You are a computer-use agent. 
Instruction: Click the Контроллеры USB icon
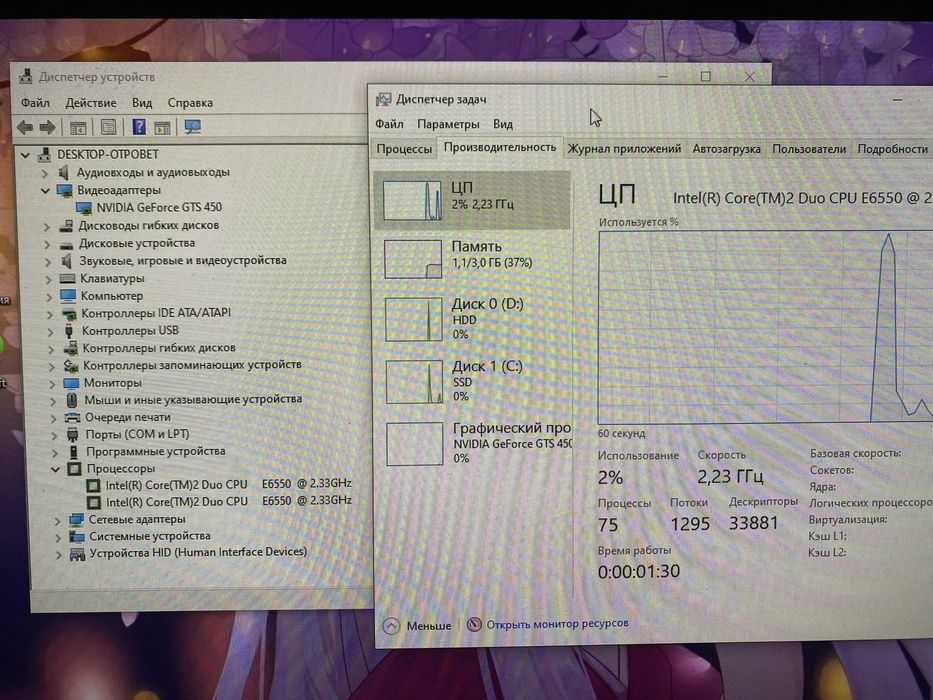click(69, 330)
